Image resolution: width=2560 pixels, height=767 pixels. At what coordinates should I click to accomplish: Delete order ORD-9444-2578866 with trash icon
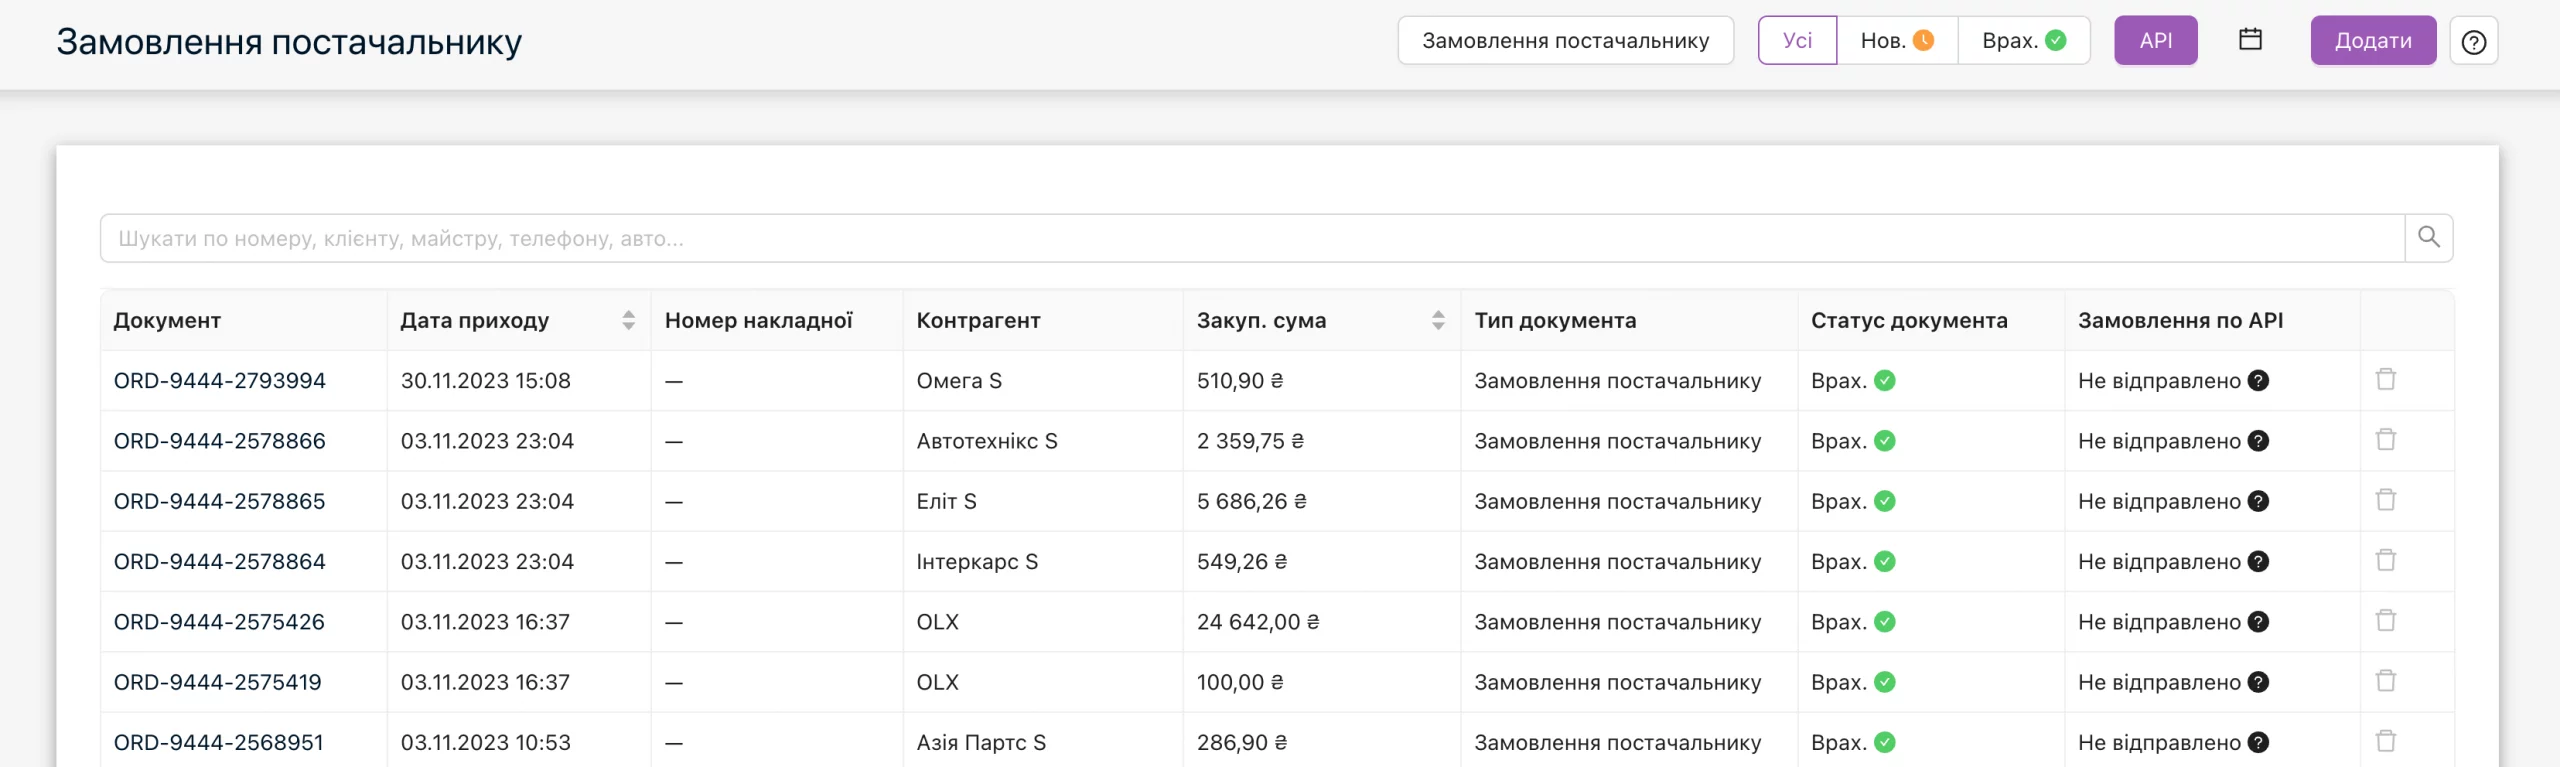pos(2386,440)
